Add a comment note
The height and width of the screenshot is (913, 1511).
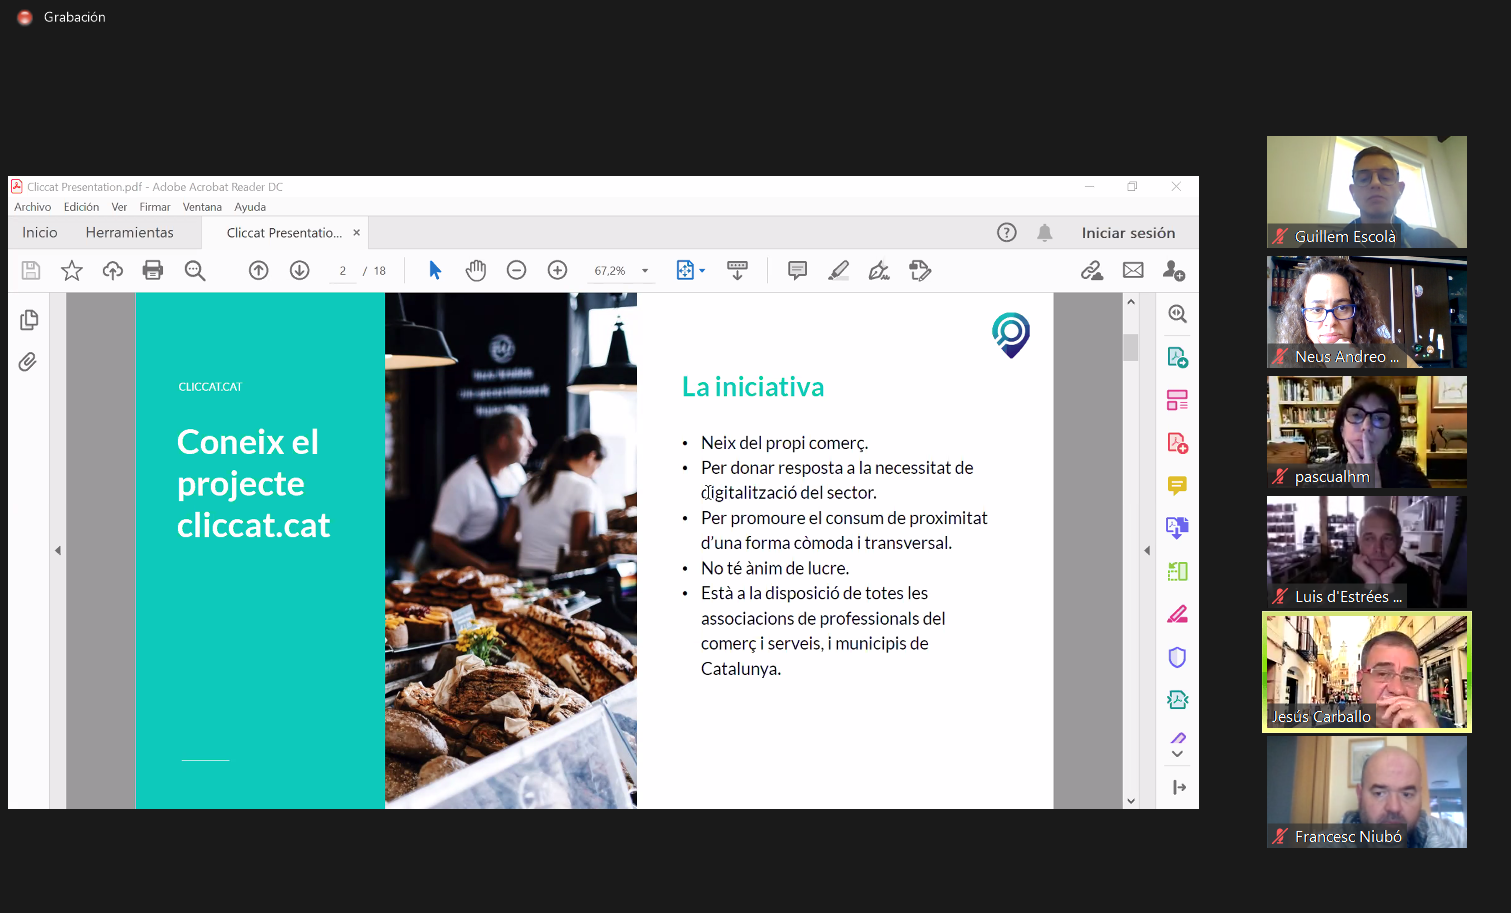[797, 270]
